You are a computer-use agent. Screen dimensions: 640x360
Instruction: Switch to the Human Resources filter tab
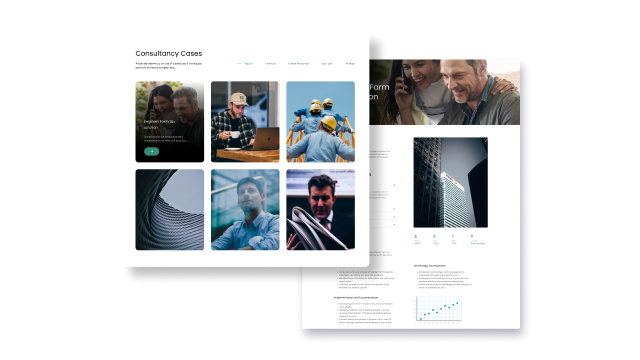click(x=298, y=64)
